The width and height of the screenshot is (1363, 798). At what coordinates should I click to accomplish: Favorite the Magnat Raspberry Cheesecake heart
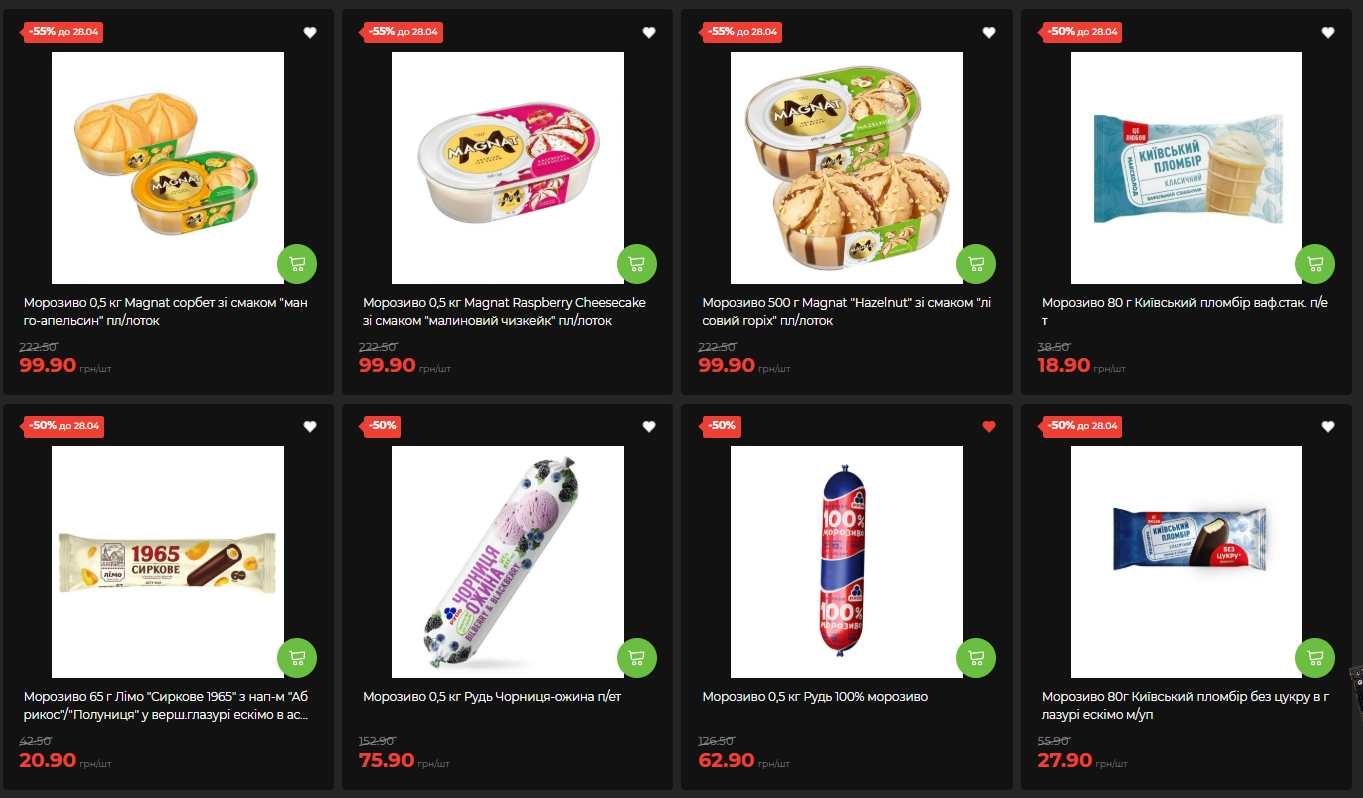coord(649,32)
